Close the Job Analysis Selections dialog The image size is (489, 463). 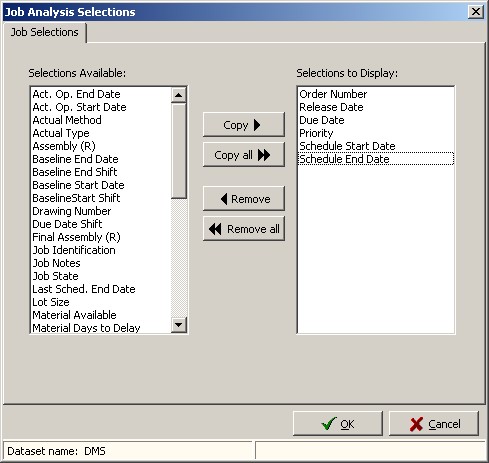476,12
